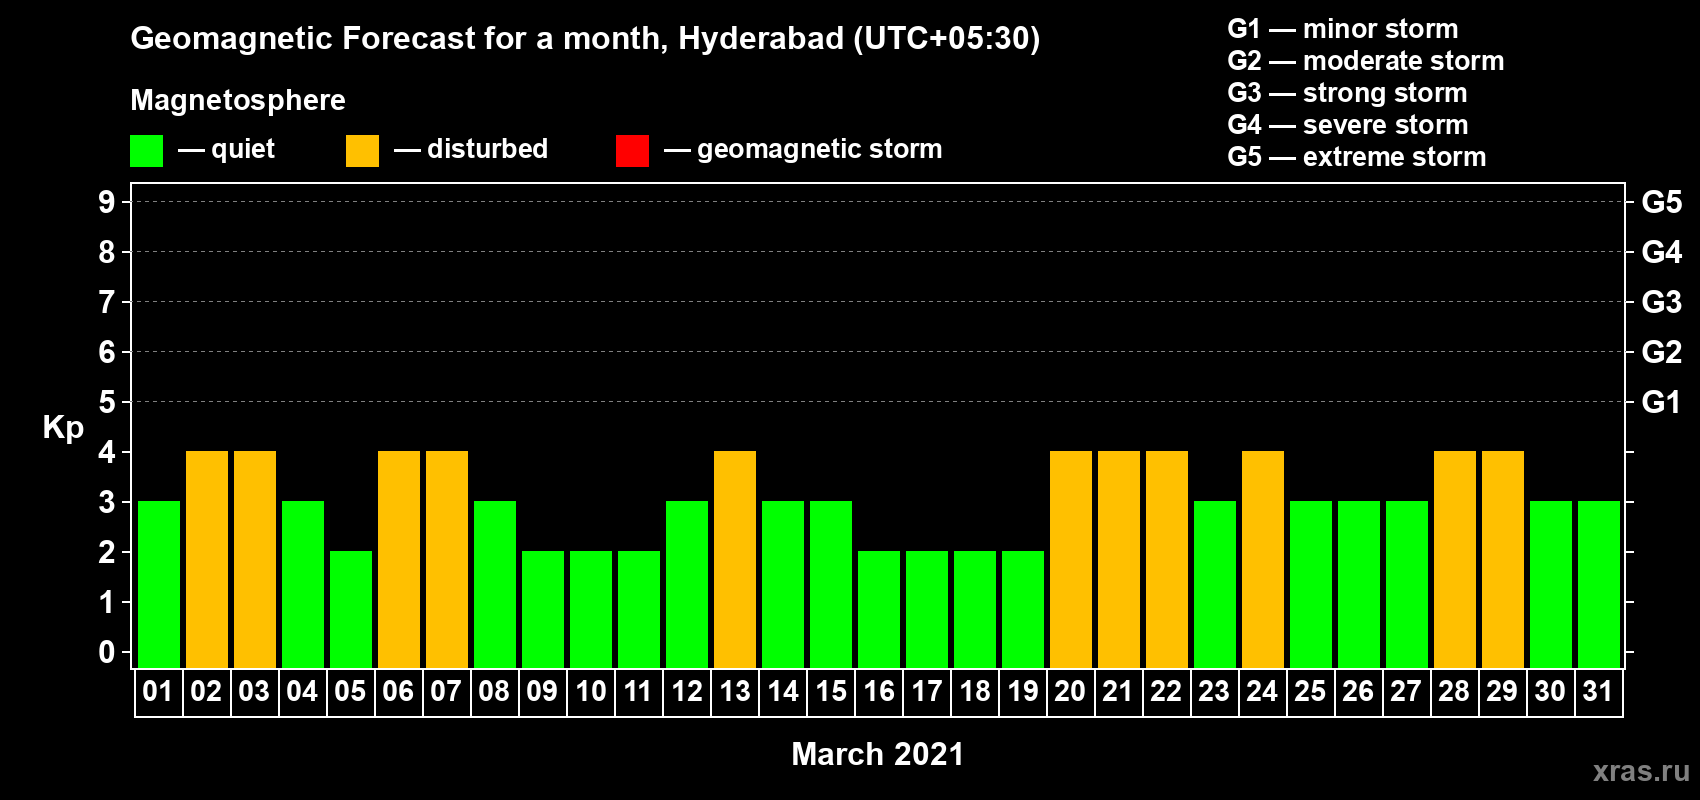
Task: Click the orange bar for day 03
Action: pyautogui.click(x=255, y=559)
